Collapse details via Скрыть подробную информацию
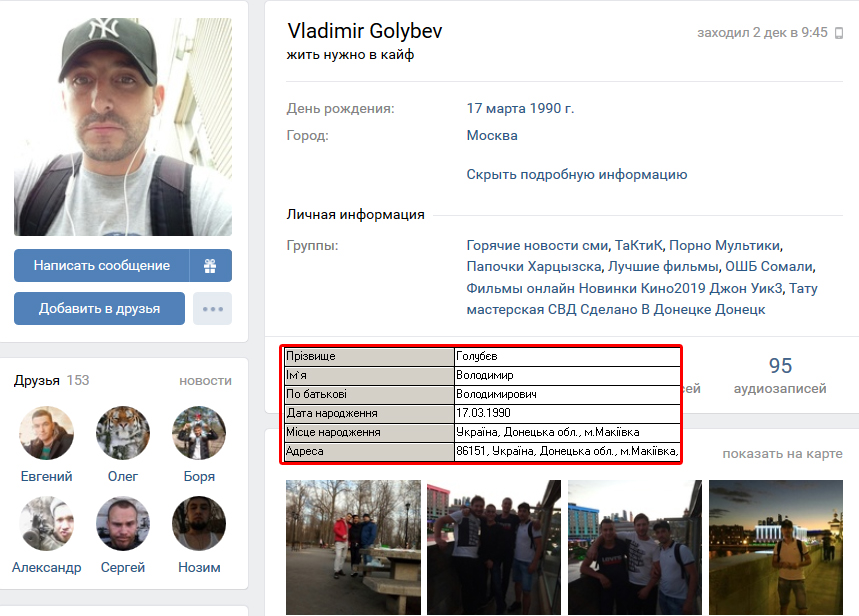 point(576,174)
